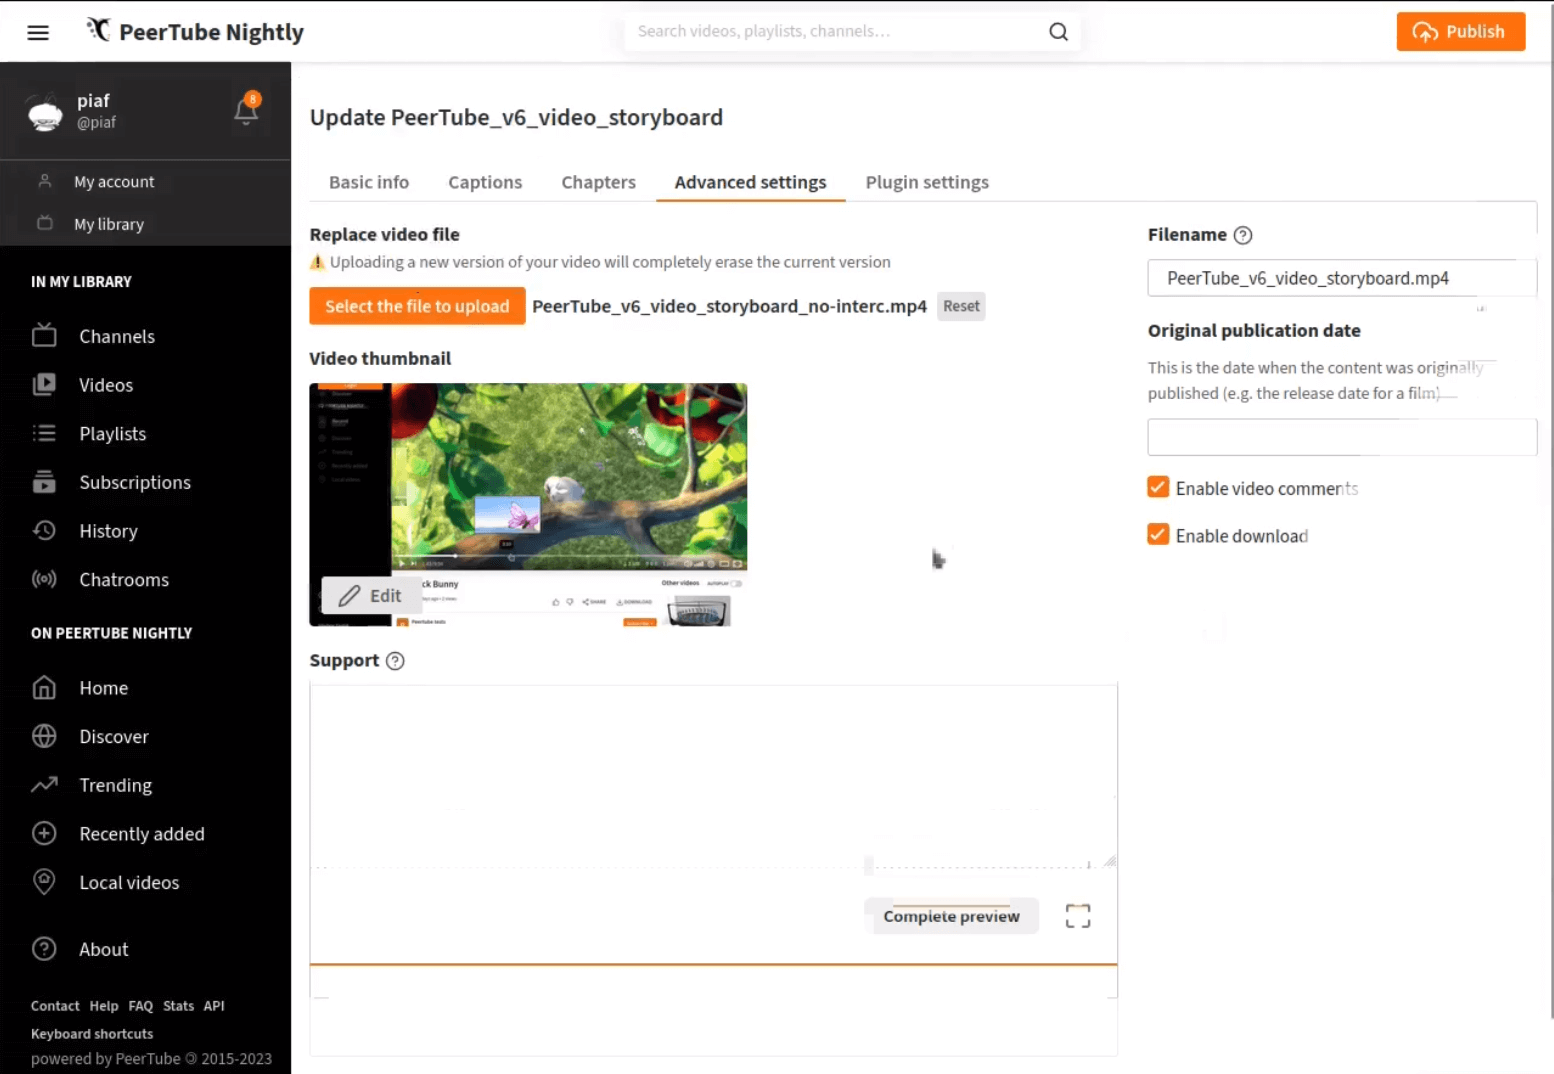Open the Plugin settings tab

tap(926, 182)
